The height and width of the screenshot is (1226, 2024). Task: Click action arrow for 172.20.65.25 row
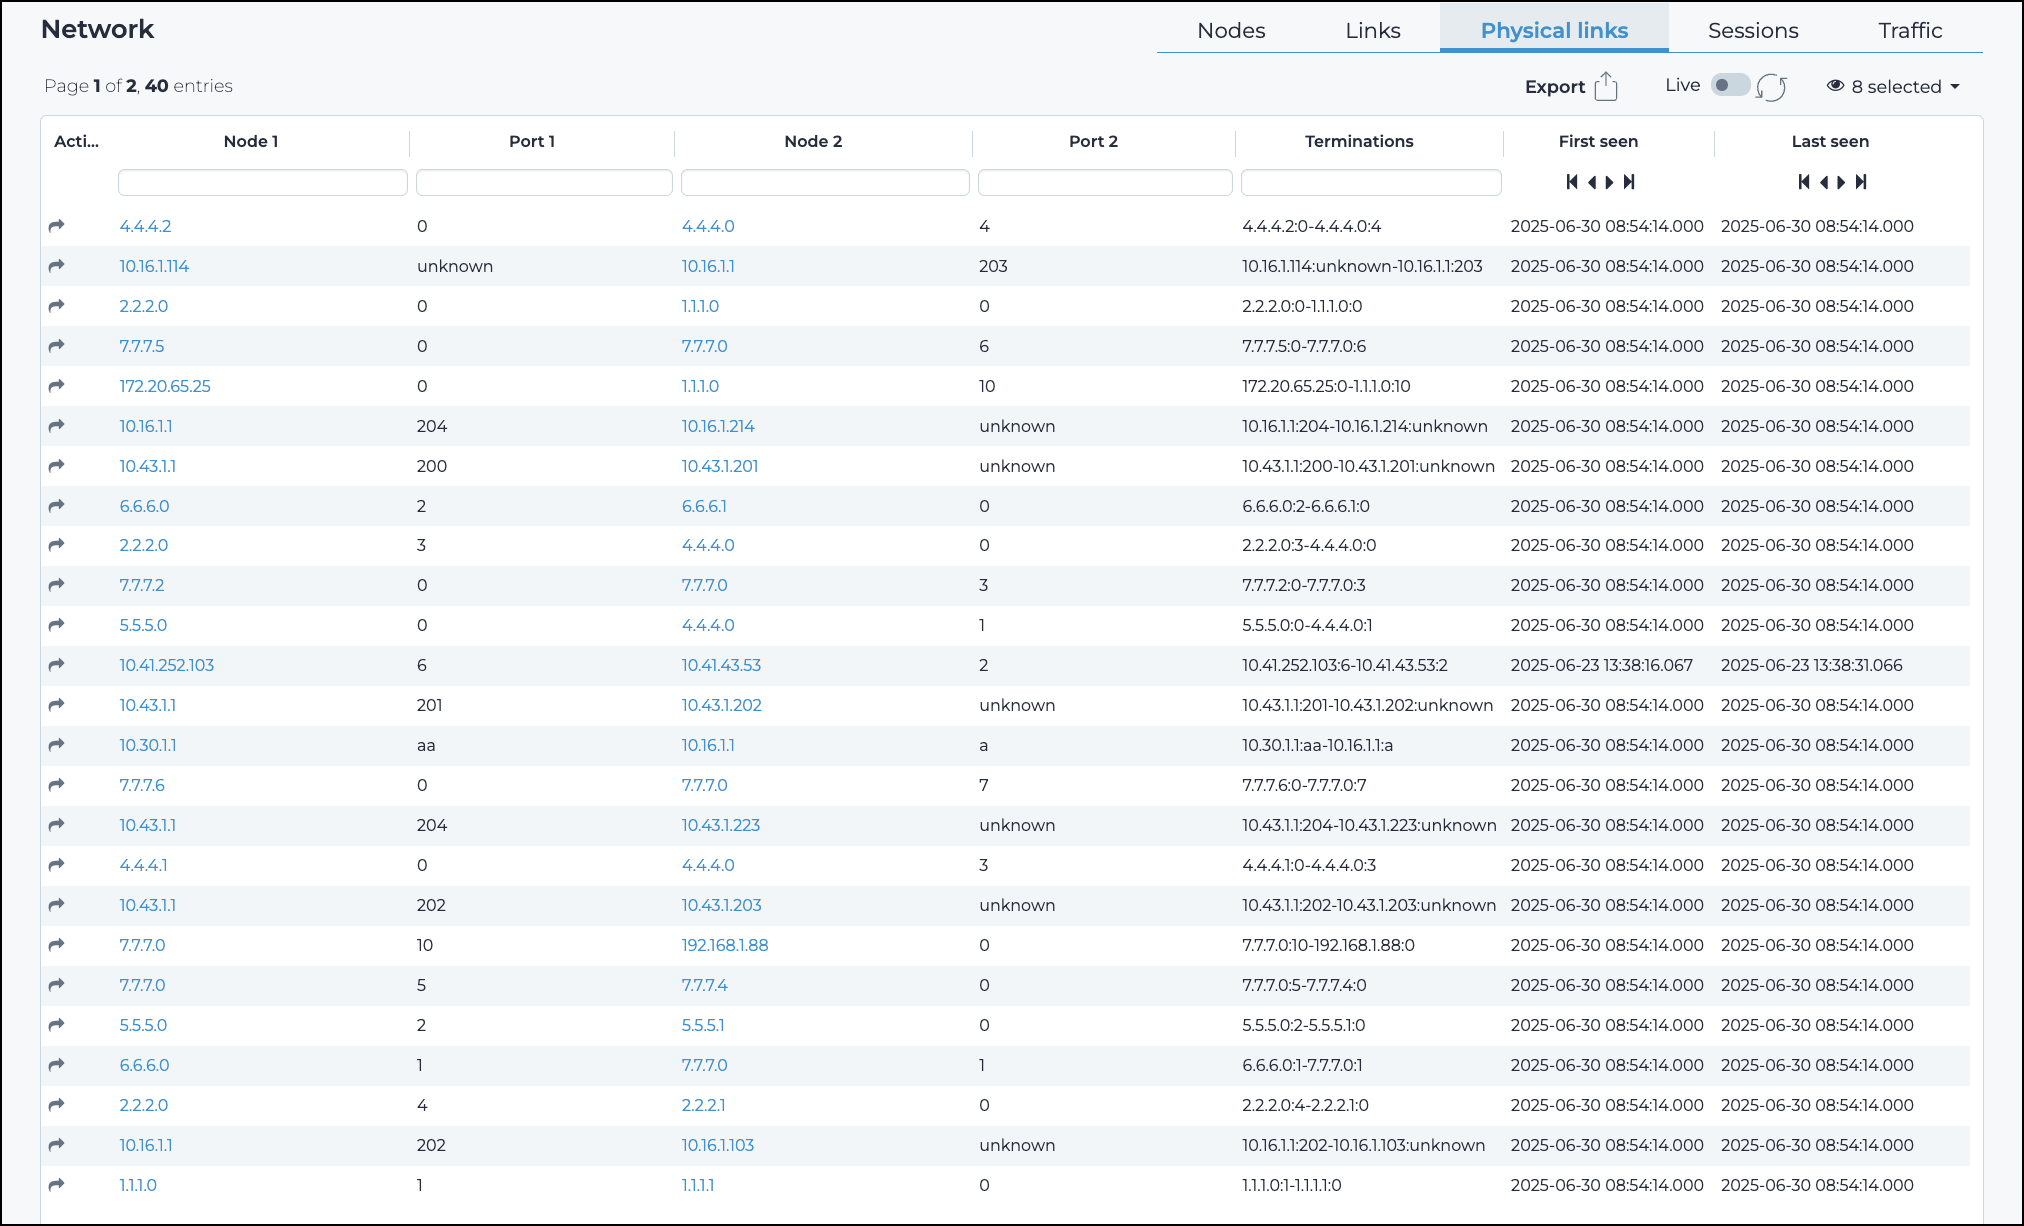[57, 386]
